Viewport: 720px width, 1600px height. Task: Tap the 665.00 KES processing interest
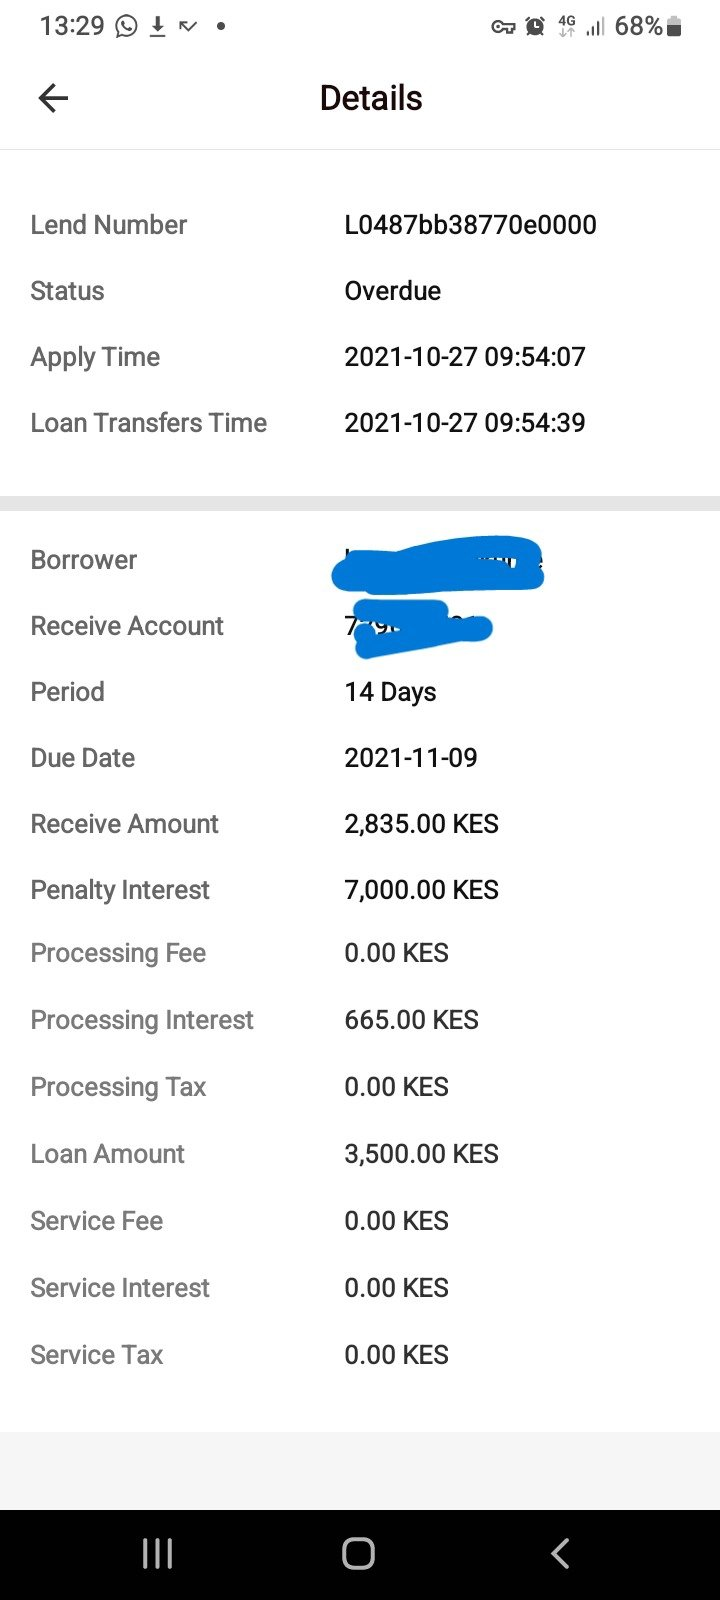pyautogui.click(x=411, y=1020)
